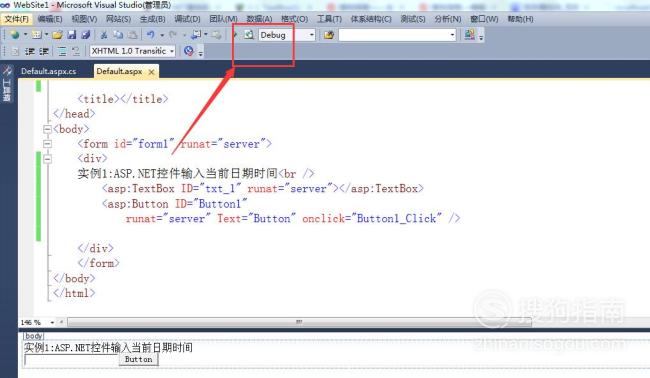
Task: Open the 测试(S) menu
Action: 413,19
